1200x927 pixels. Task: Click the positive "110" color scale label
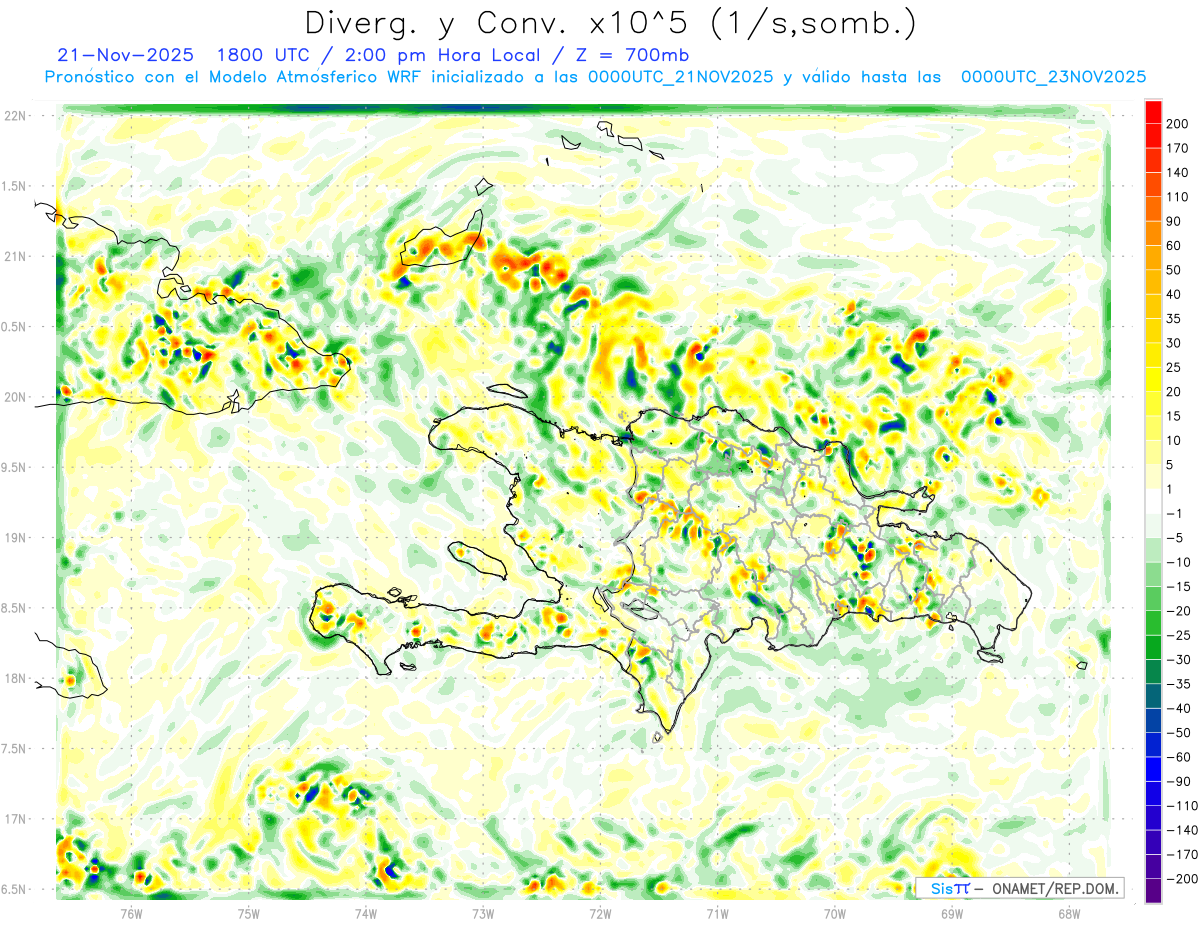coord(1178,197)
